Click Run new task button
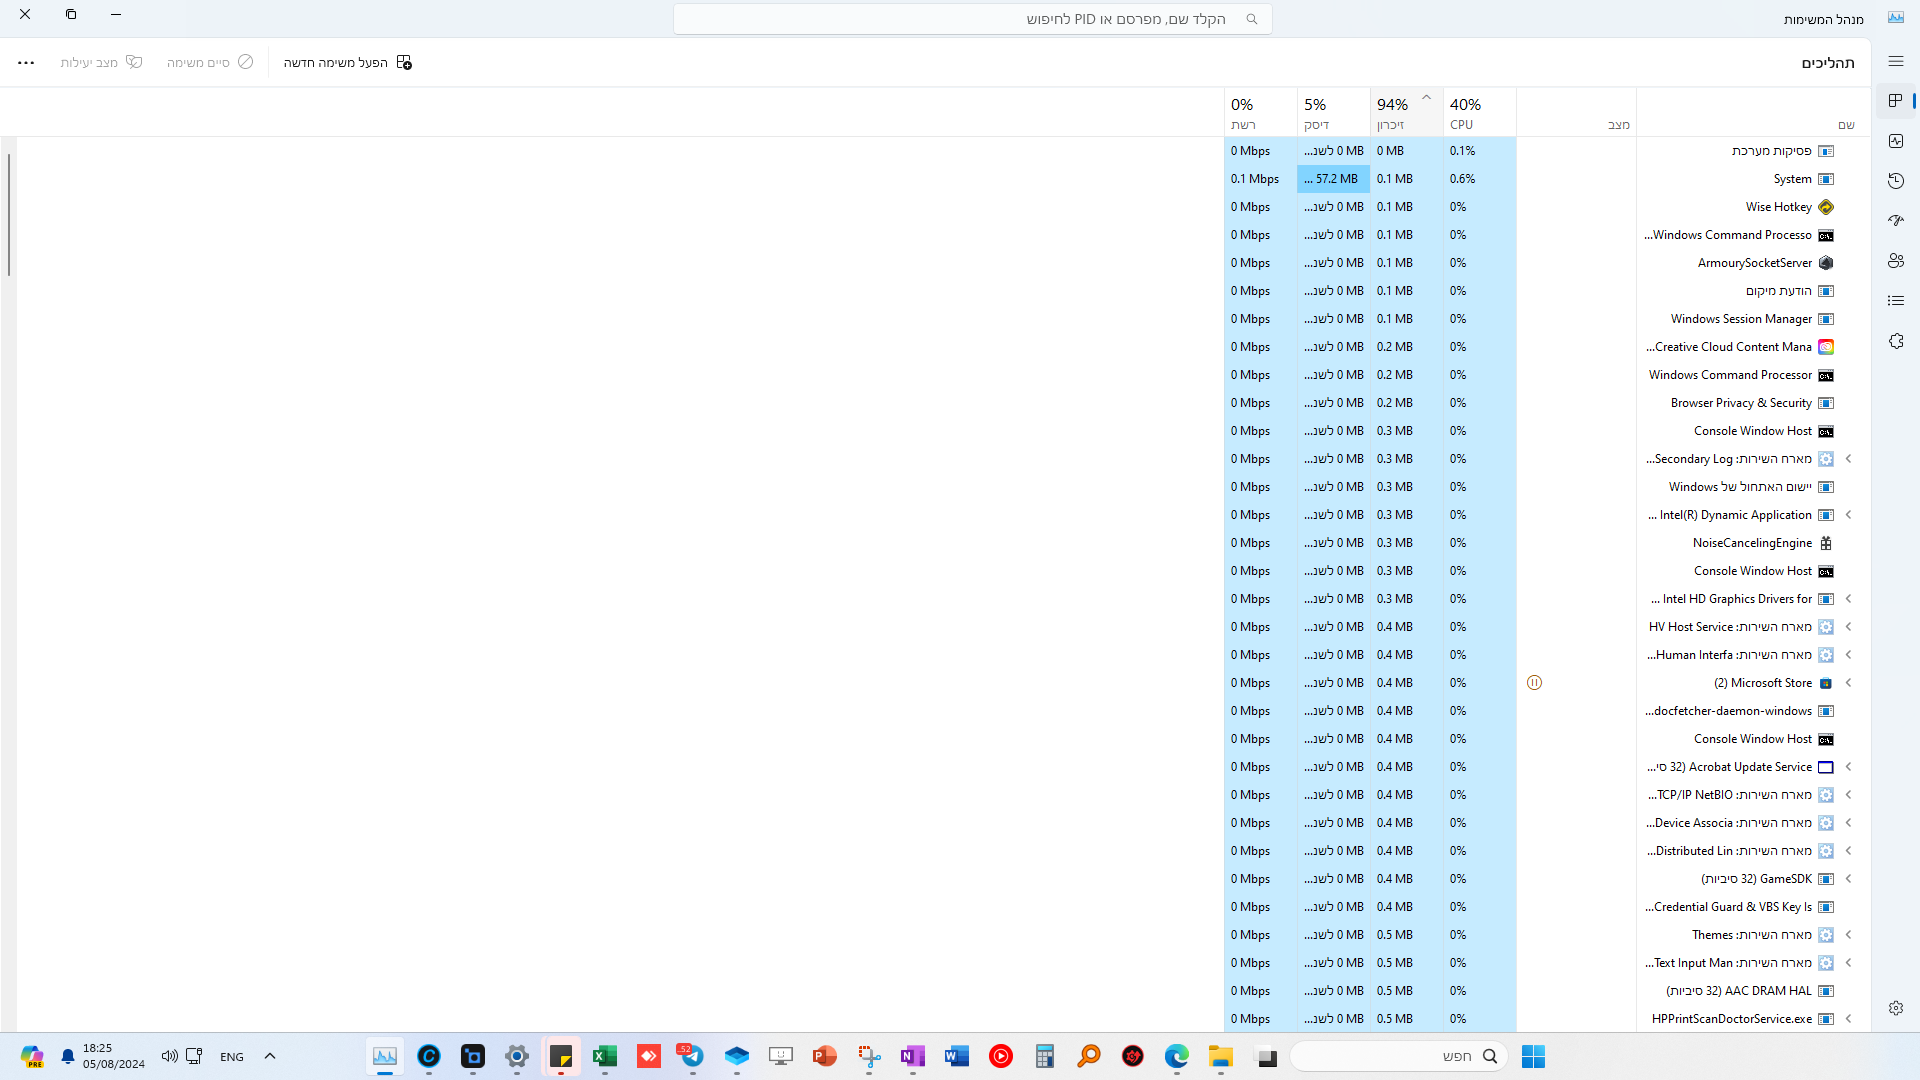This screenshot has height=1080, width=1920. (348, 62)
